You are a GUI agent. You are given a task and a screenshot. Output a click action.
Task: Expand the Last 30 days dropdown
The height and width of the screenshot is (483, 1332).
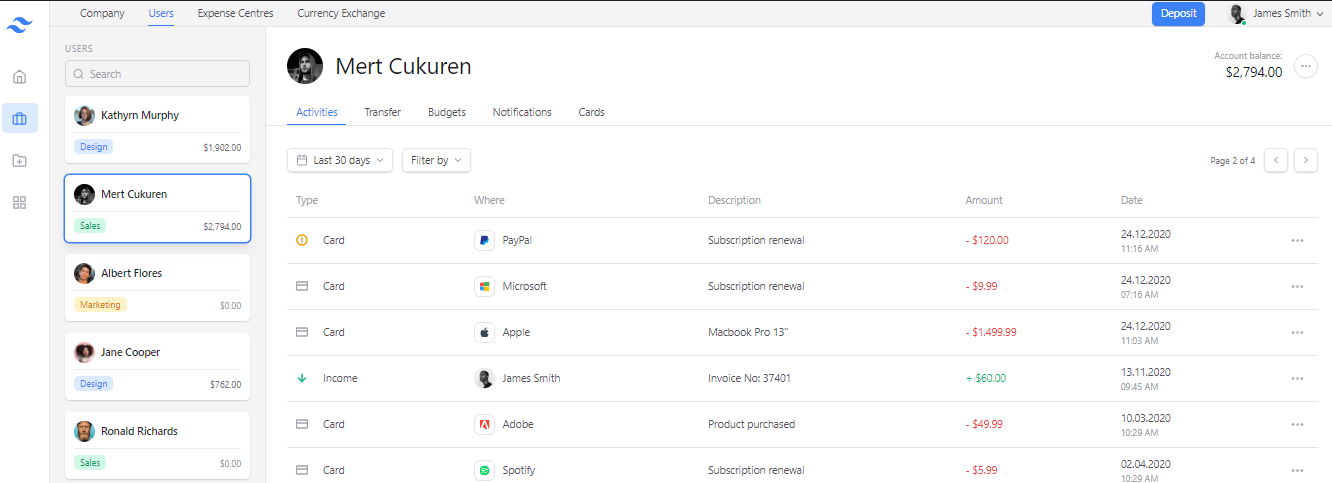[x=340, y=160]
